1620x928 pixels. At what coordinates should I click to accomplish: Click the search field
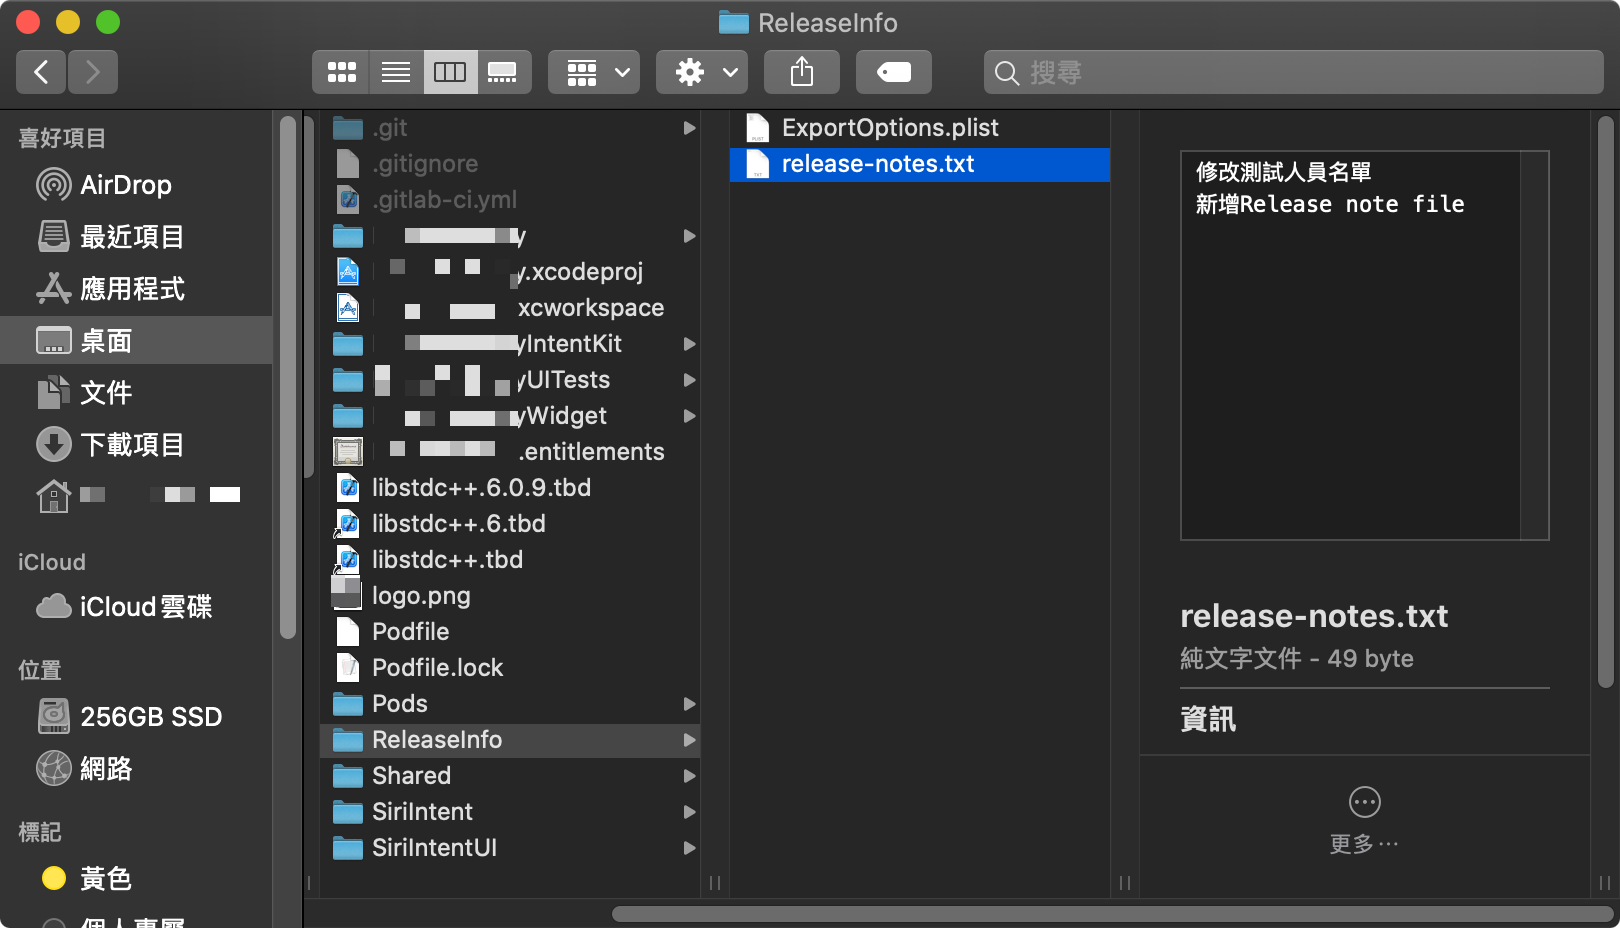point(1294,72)
